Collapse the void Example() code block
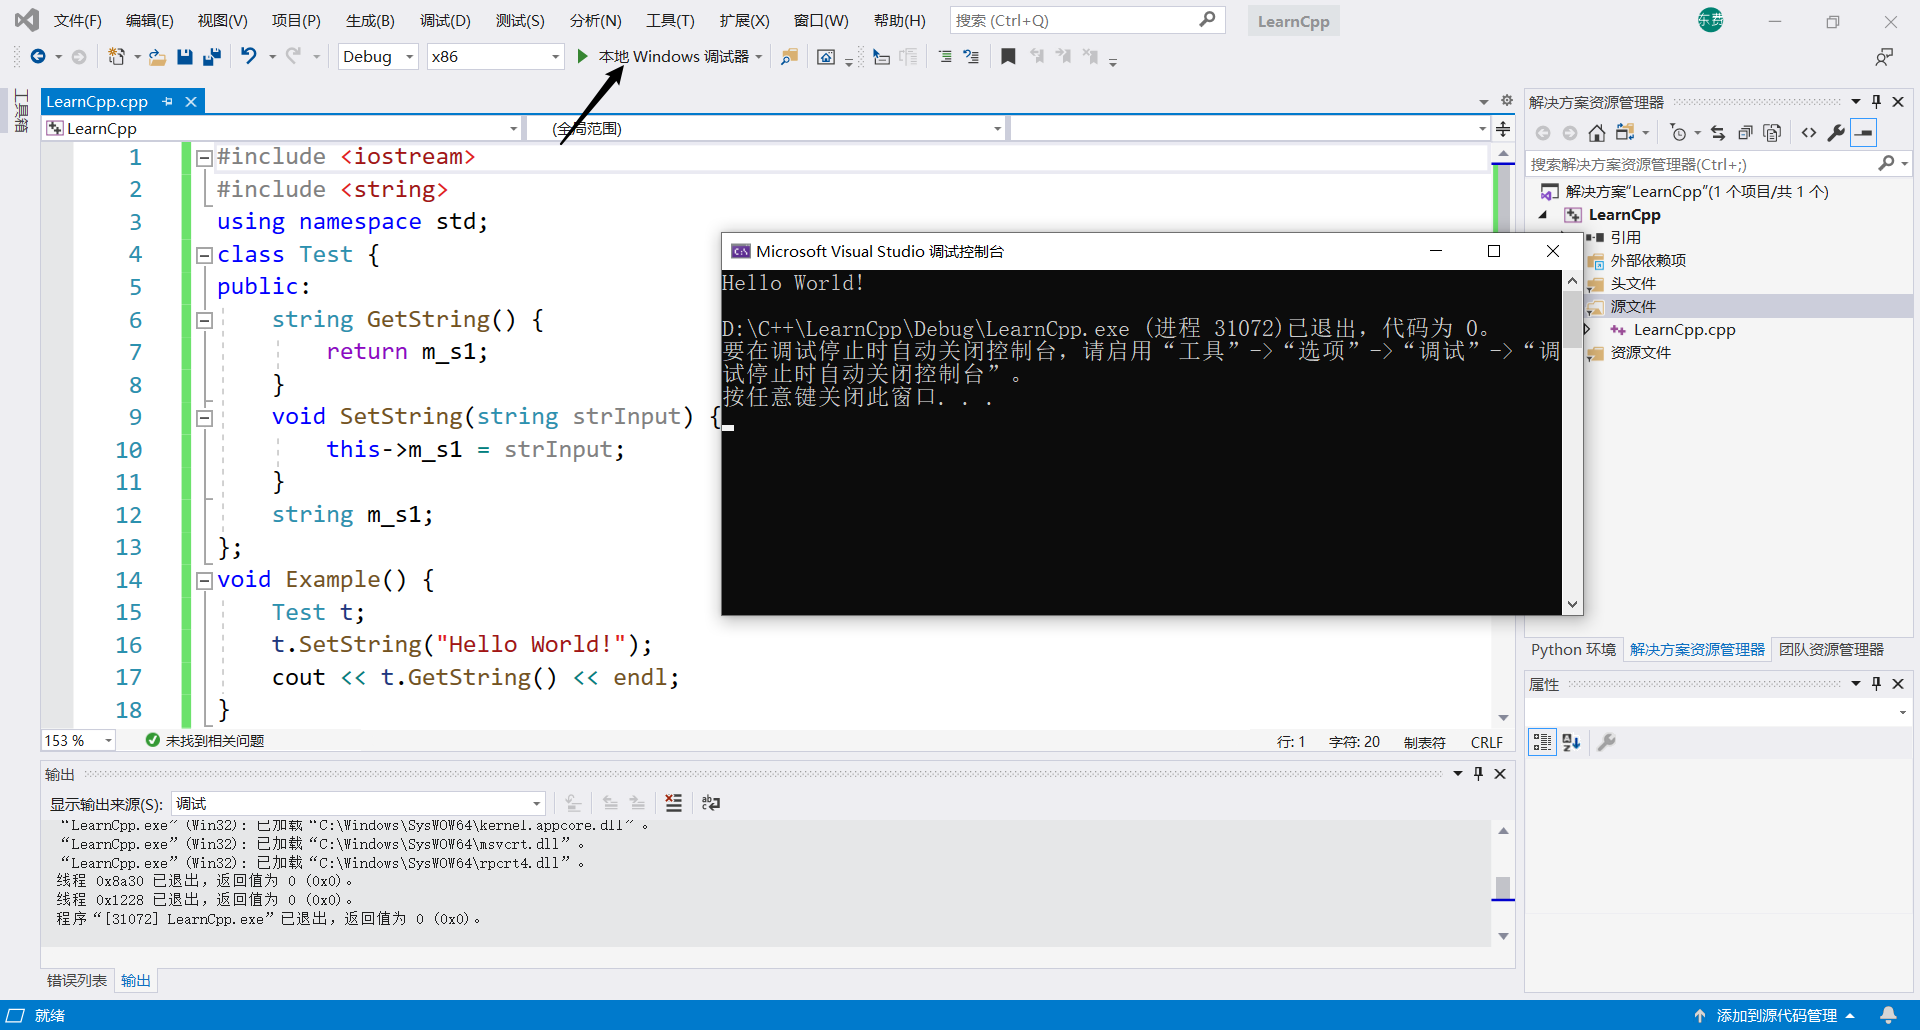The height and width of the screenshot is (1030, 1920). 204,580
